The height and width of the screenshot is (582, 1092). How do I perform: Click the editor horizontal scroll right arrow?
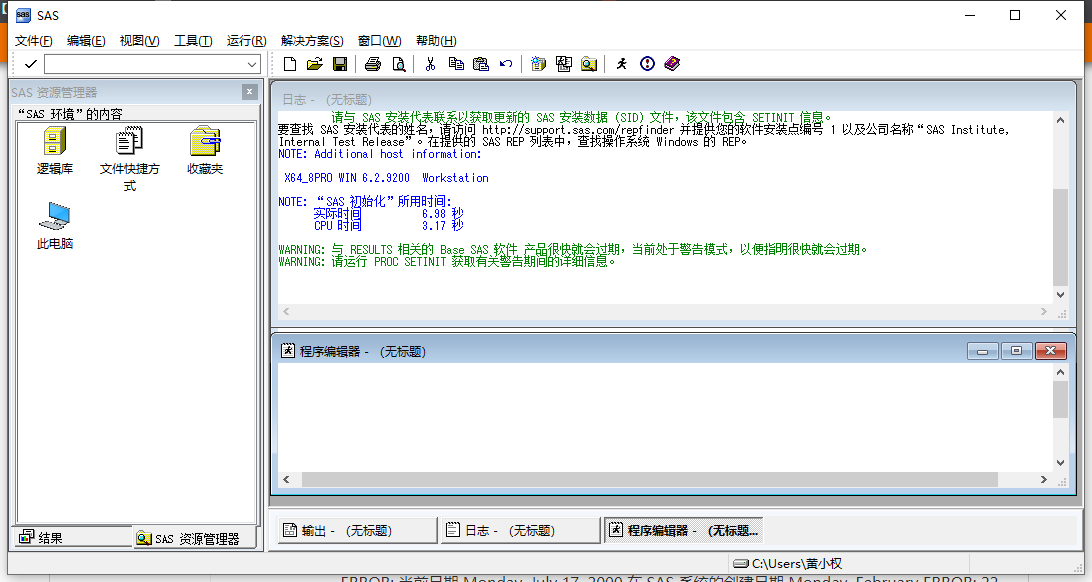tap(1043, 480)
